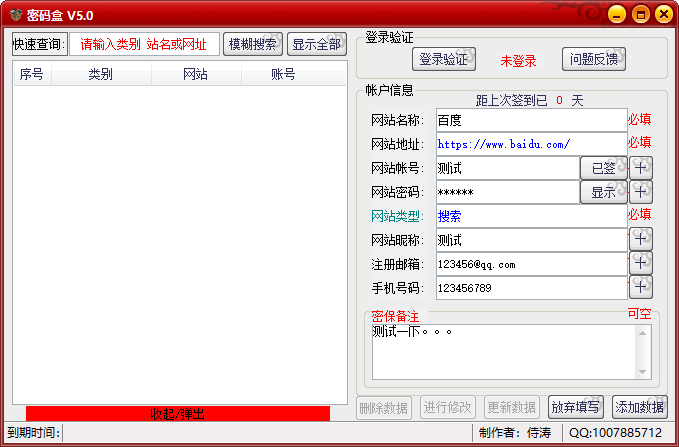Screen dimensions: 679x447
Task: Click the notes scrollbar up arrow
Action: 642,333
